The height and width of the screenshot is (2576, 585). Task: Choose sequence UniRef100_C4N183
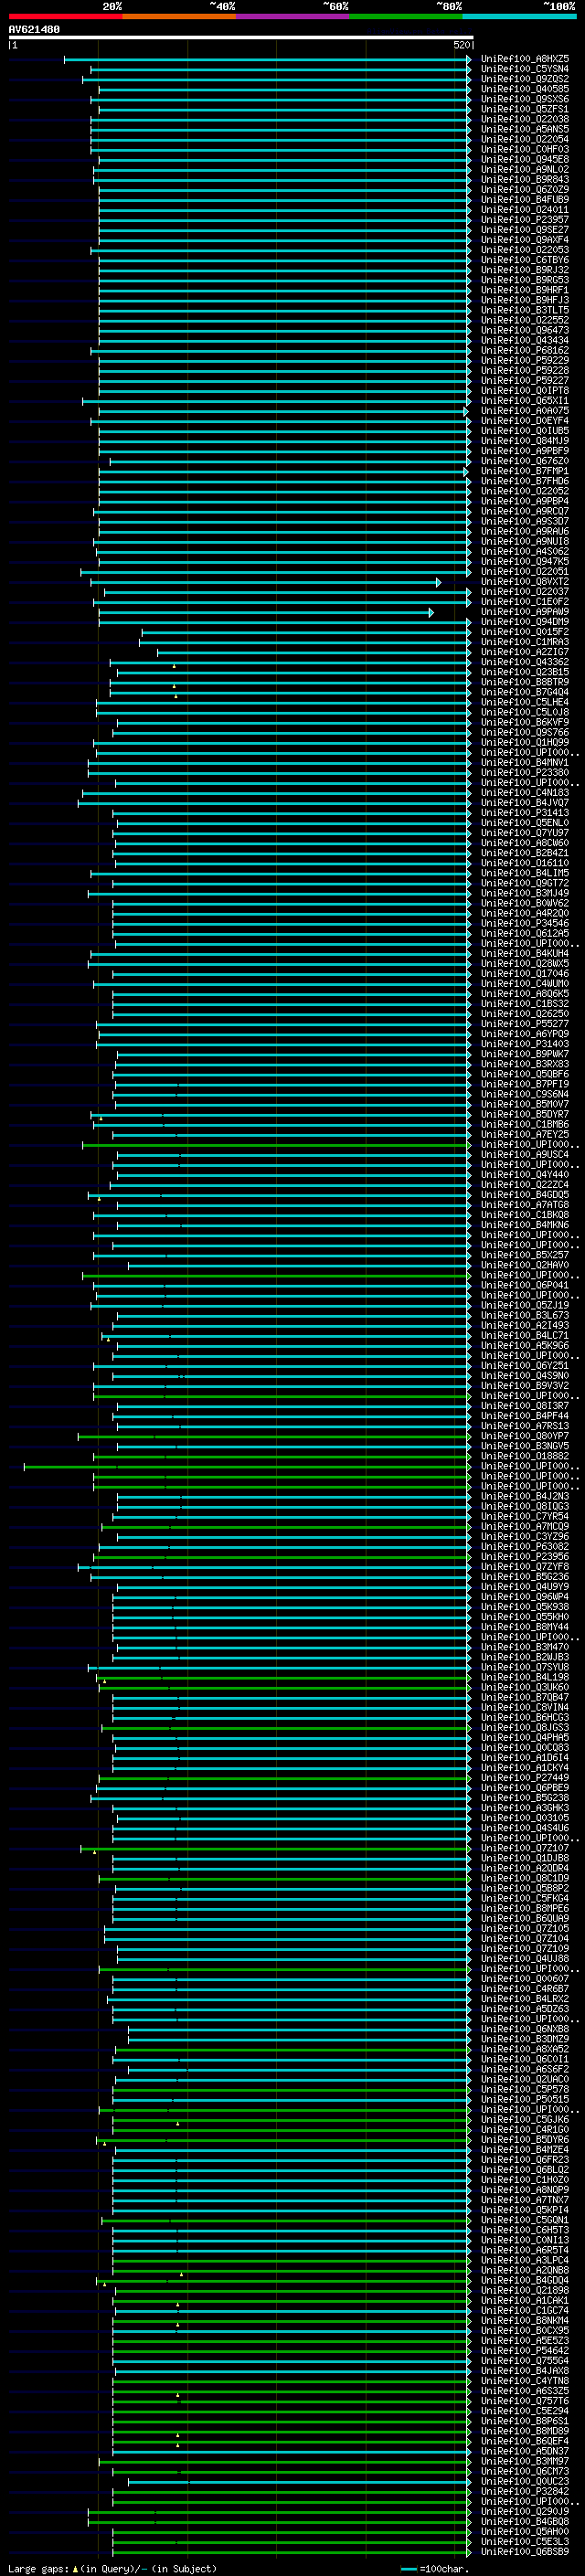pyautogui.click(x=525, y=792)
